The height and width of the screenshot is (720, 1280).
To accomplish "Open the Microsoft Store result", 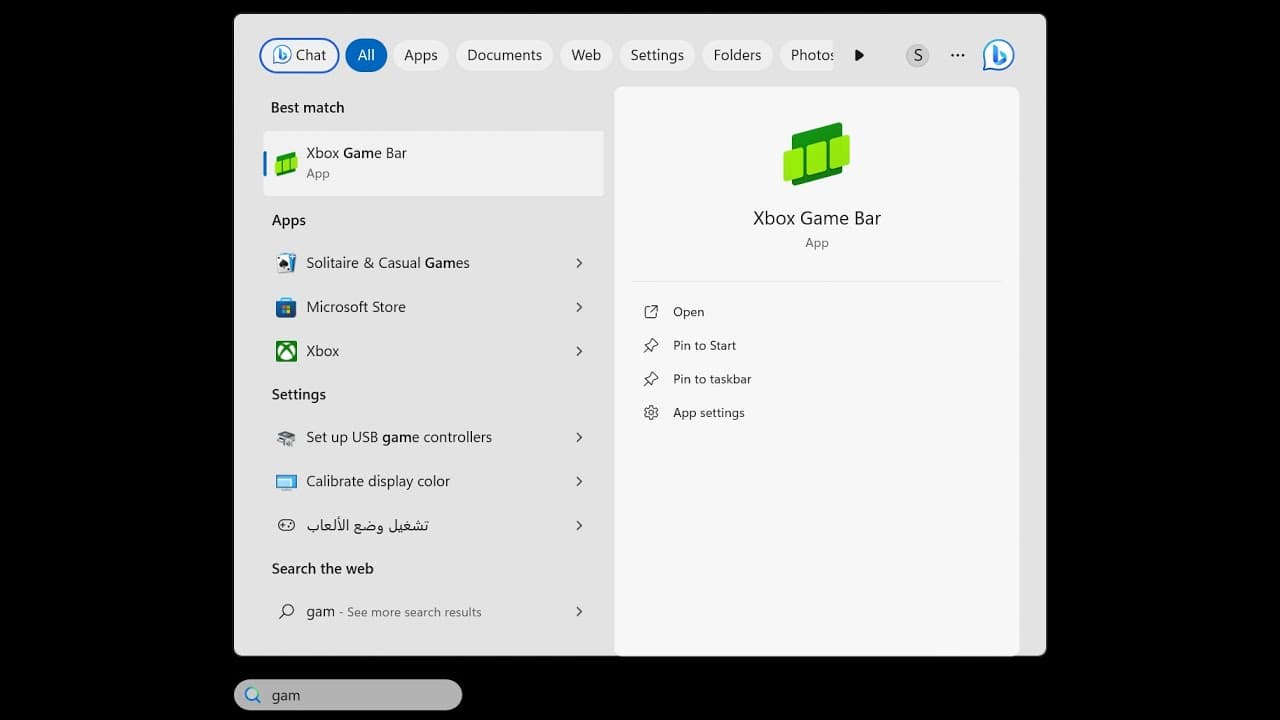I will tap(433, 307).
